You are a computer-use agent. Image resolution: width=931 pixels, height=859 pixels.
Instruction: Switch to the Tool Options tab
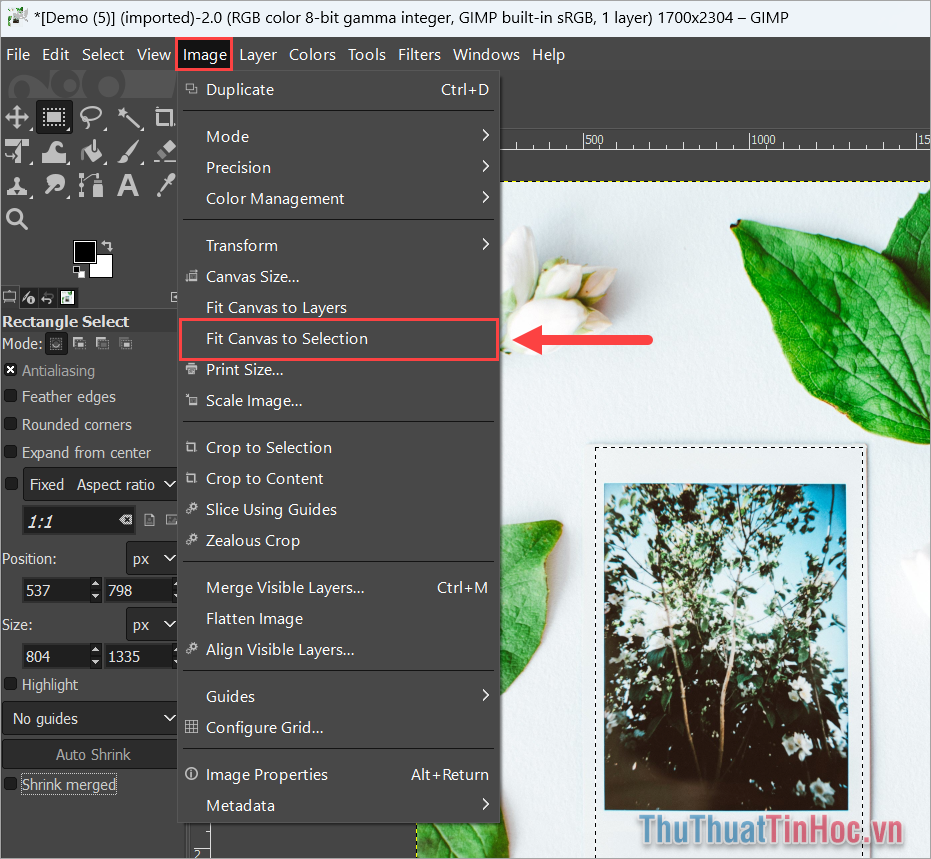[x=10, y=297]
